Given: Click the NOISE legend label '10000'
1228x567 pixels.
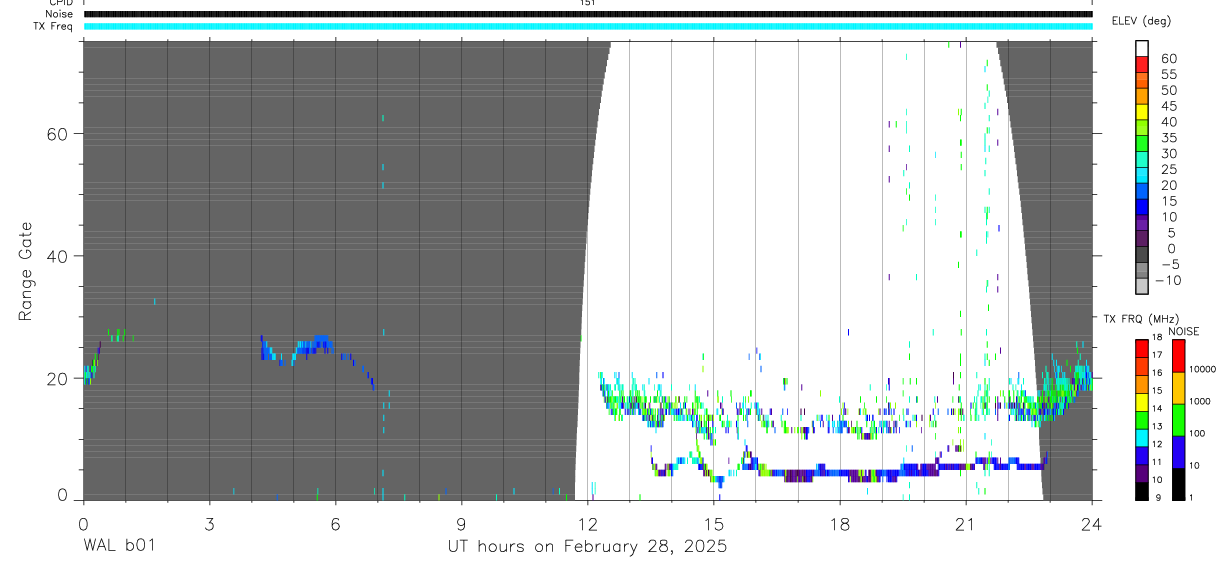Looking at the screenshot, I should 1203,370.
